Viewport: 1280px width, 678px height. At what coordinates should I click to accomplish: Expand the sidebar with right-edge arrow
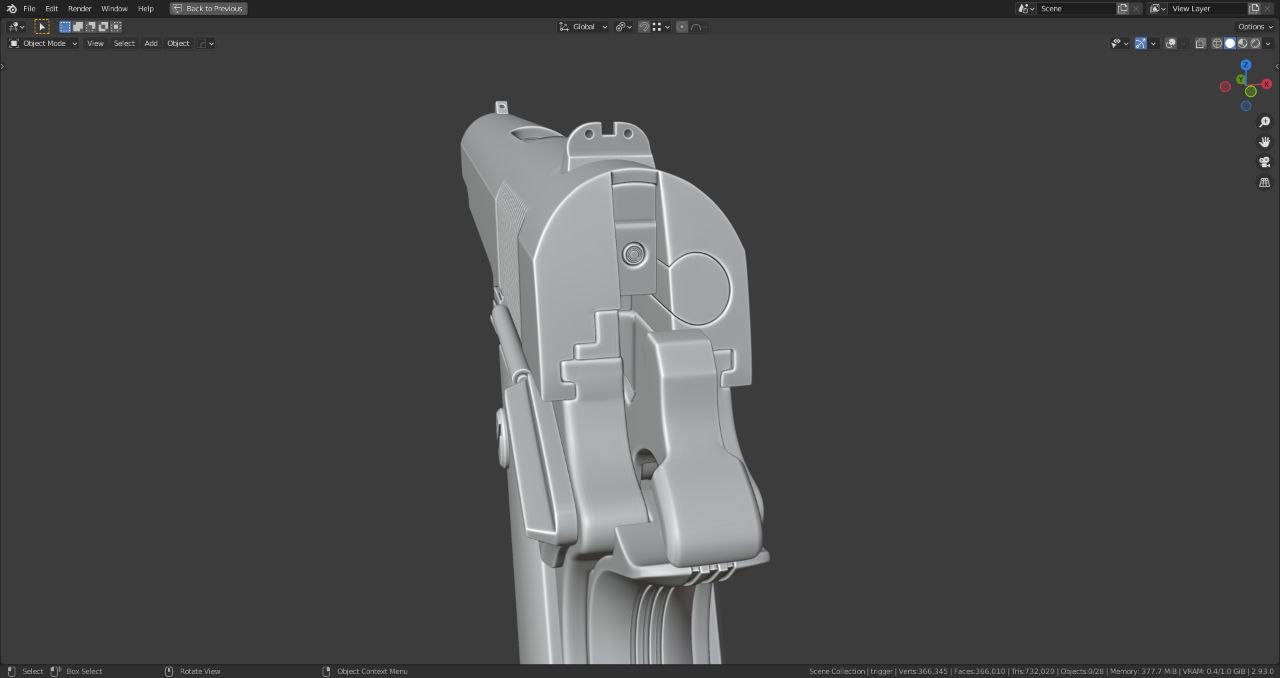pyautogui.click(x=1277, y=67)
